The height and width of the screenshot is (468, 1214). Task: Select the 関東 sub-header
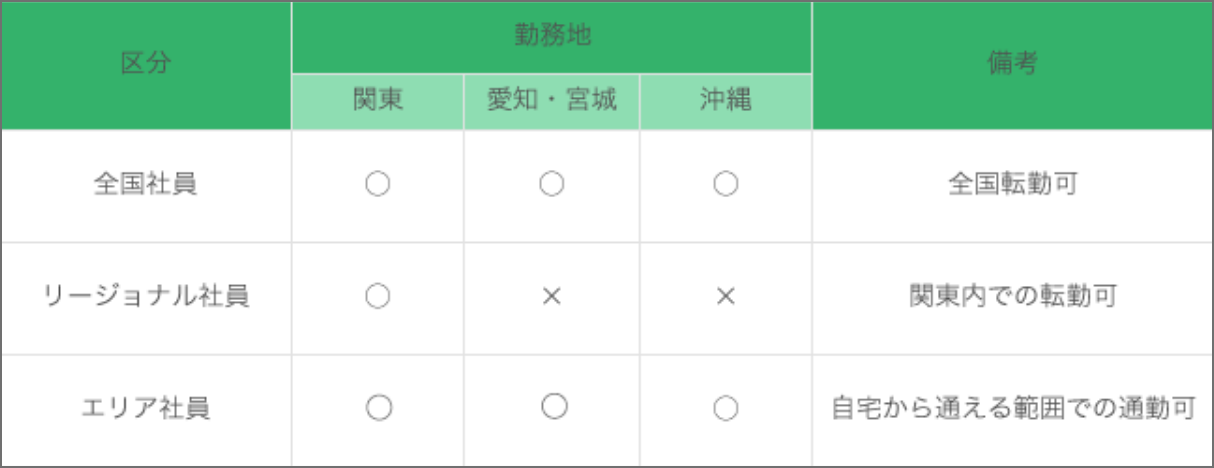coord(377,101)
